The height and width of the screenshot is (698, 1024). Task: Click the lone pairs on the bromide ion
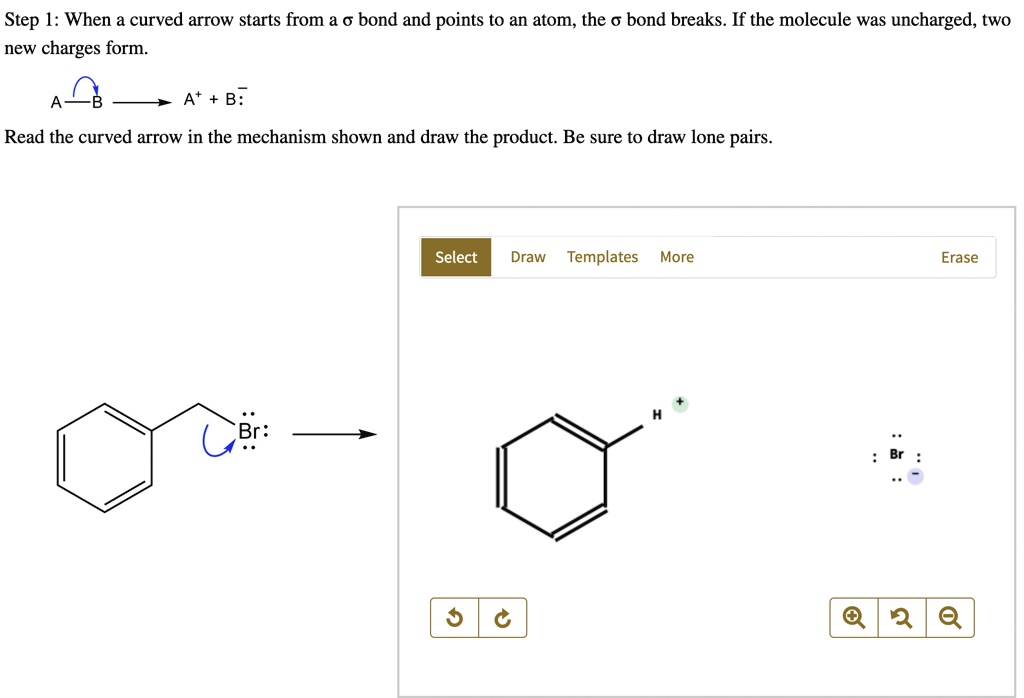(895, 434)
